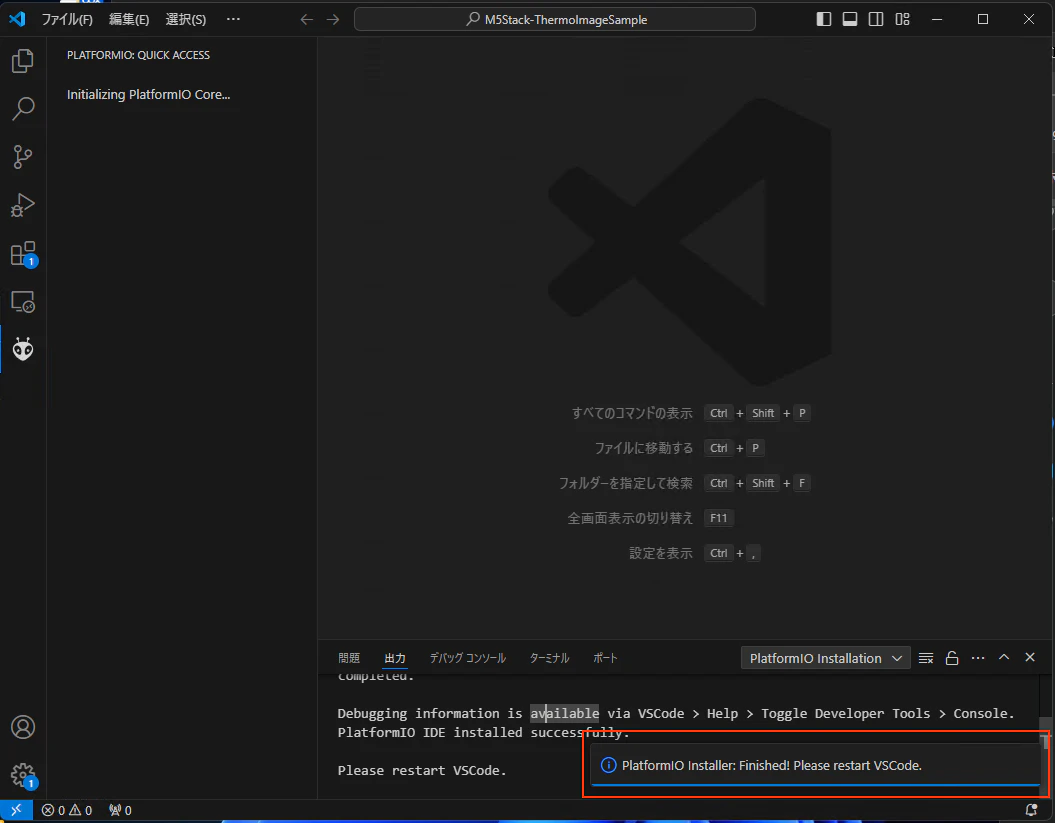The image size is (1055, 823).
Task: Close the bottom panel
Action: pyautogui.click(x=1030, y=657)
